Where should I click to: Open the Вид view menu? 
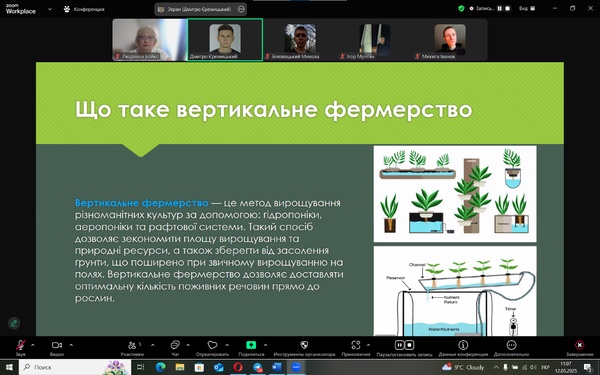[x=527, y=8]
